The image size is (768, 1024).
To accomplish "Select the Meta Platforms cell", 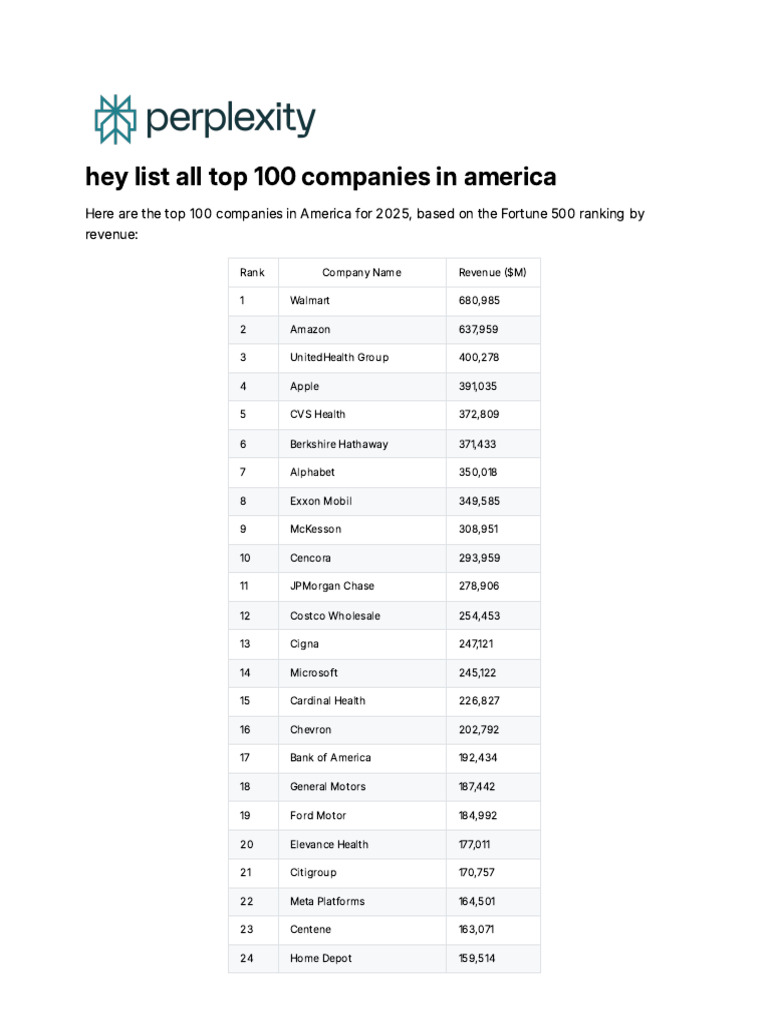I will pyautogui.click(x=327, y=901).
